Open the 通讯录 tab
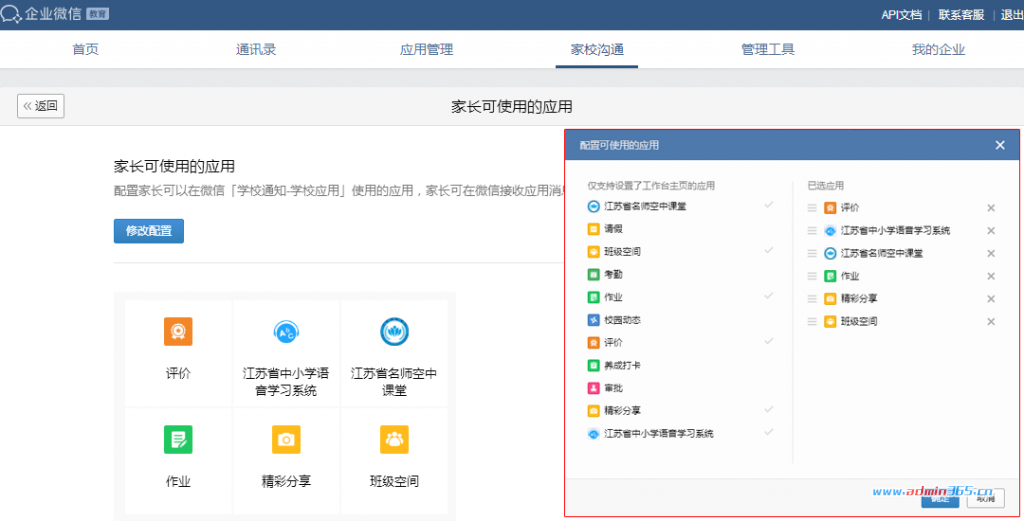1024x521 pixels. (256, 50)
